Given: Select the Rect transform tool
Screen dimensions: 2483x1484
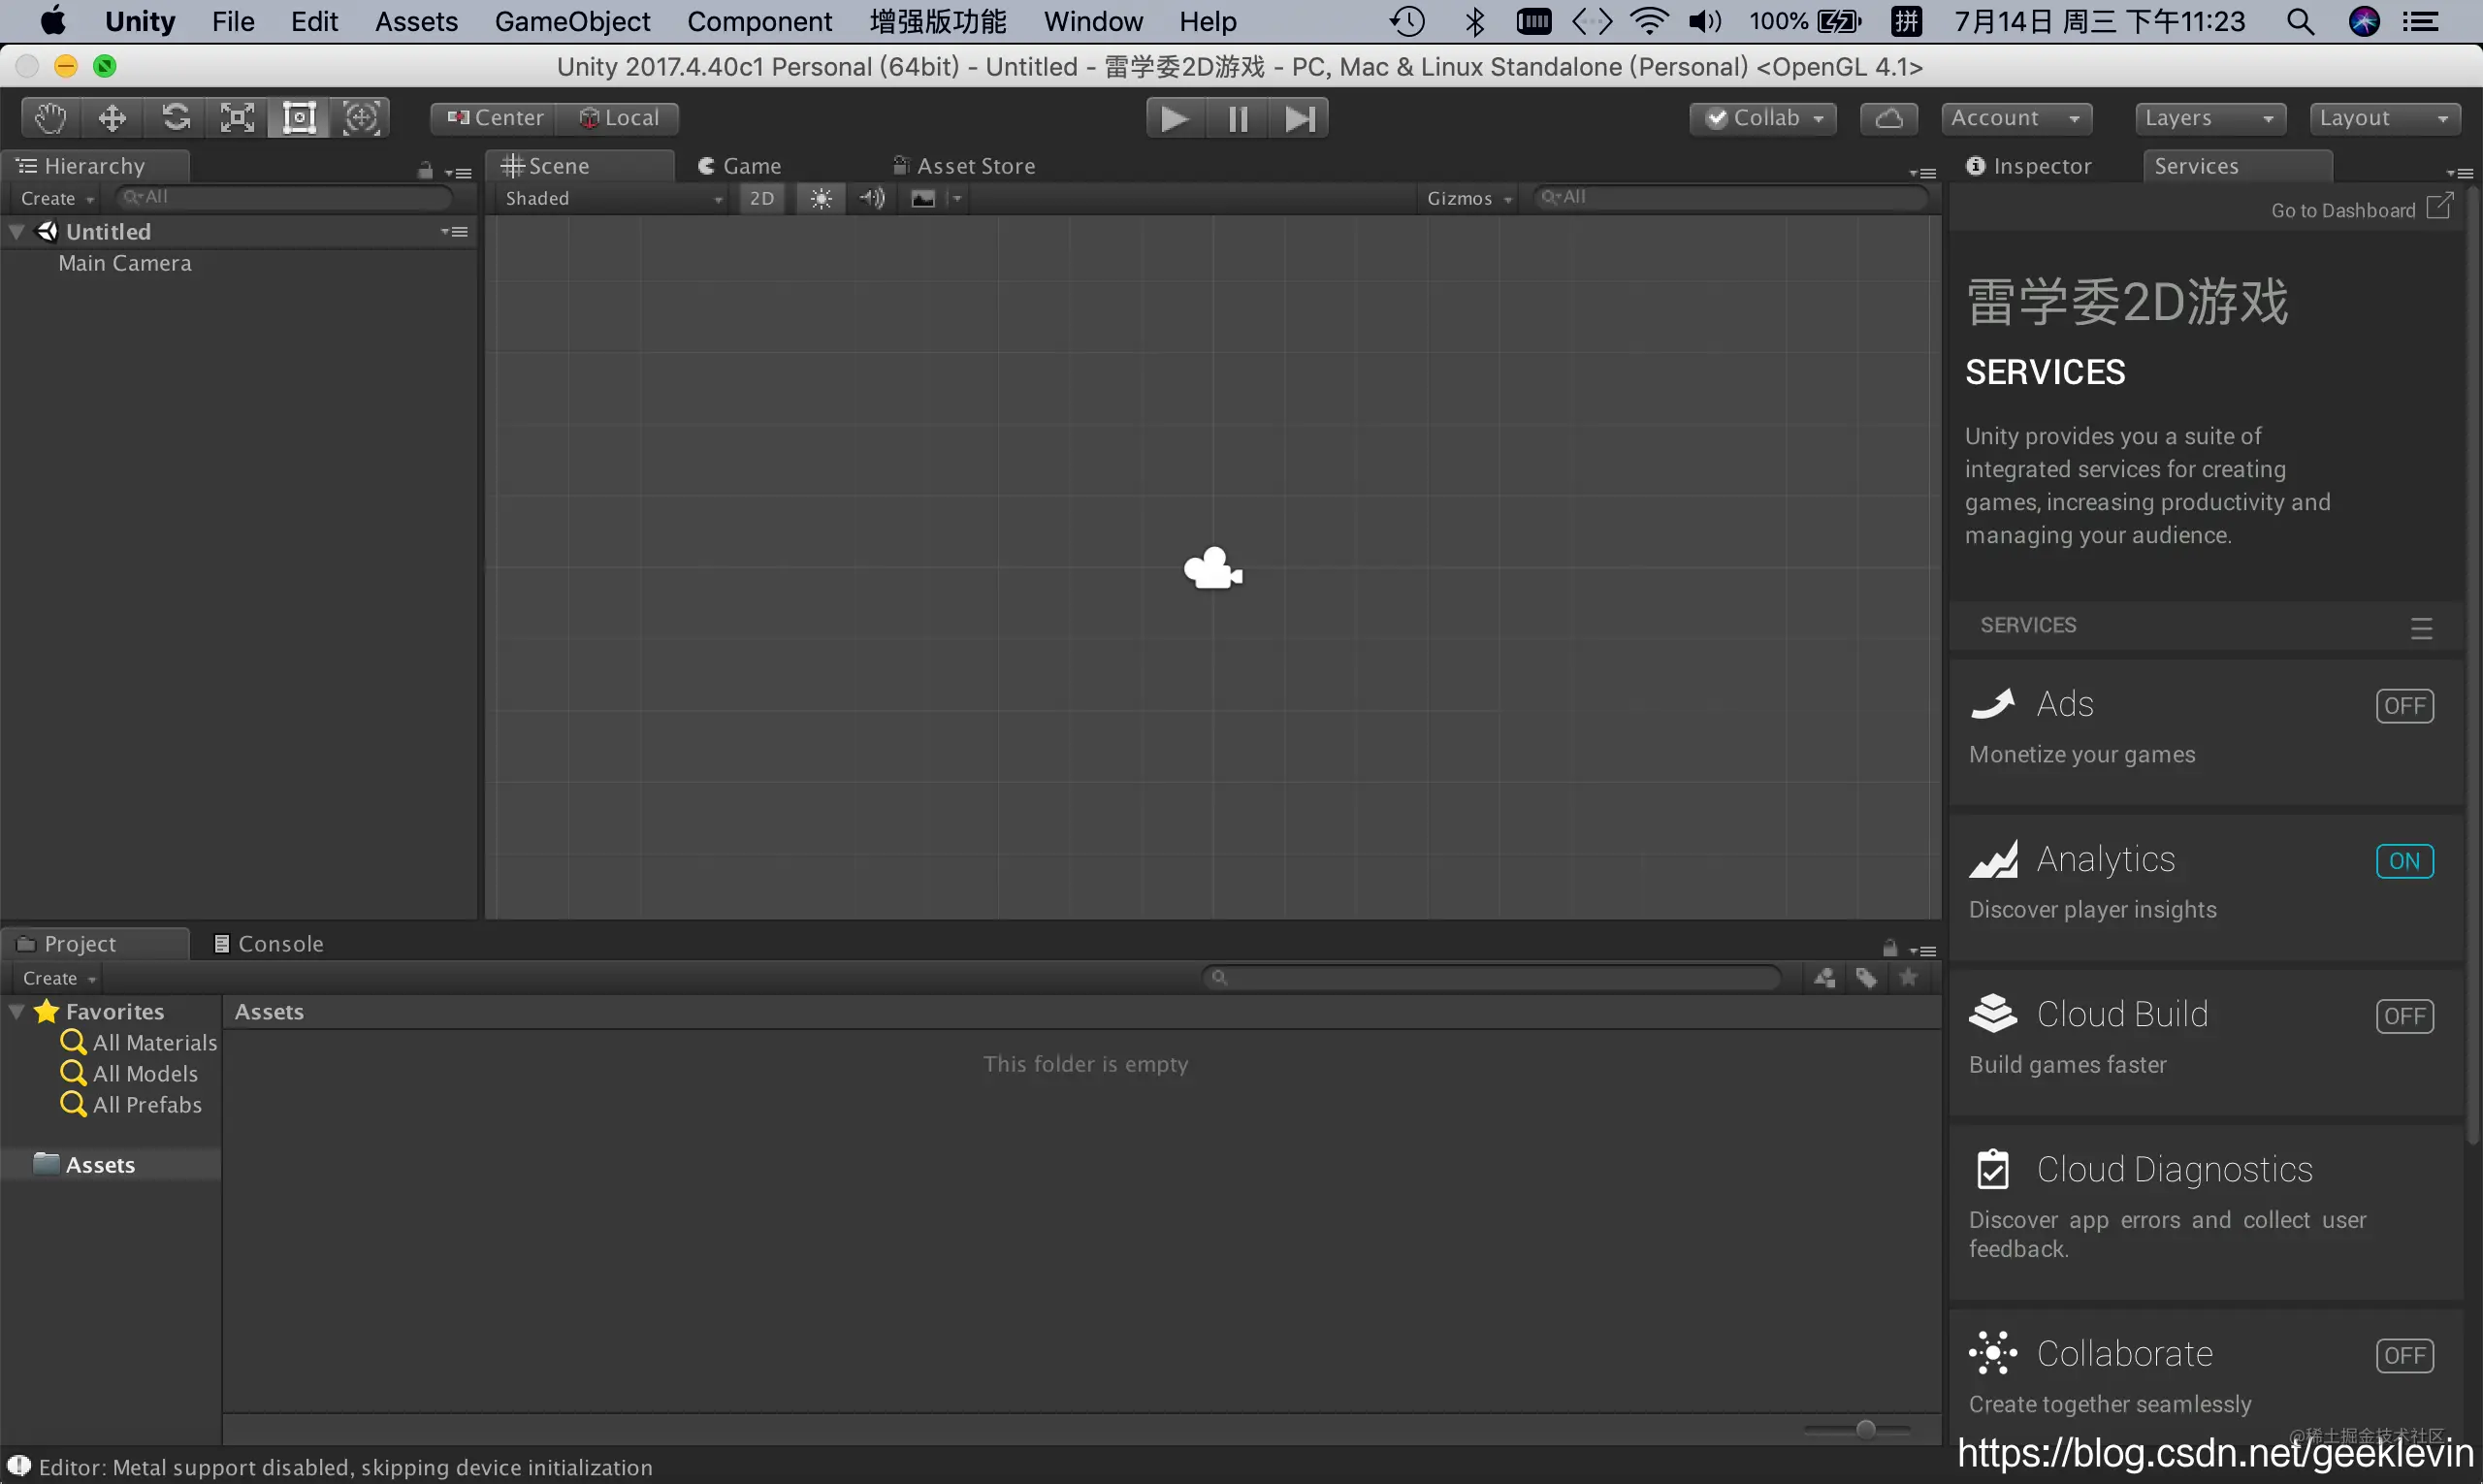Looking at the screenshot, I should tap(299, 118).
